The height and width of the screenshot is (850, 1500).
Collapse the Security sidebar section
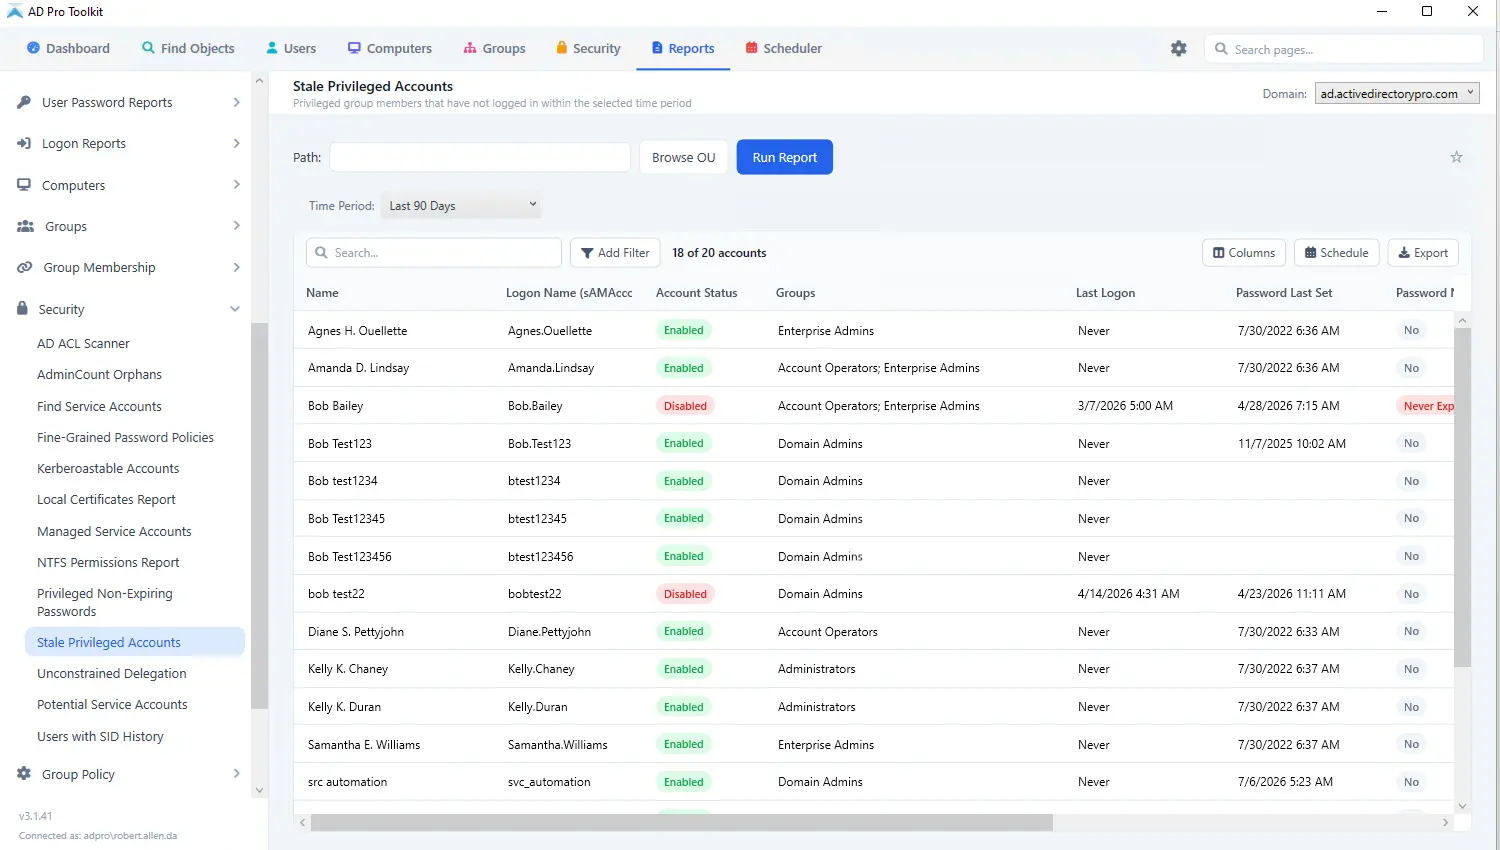click(x=128, y=309)
